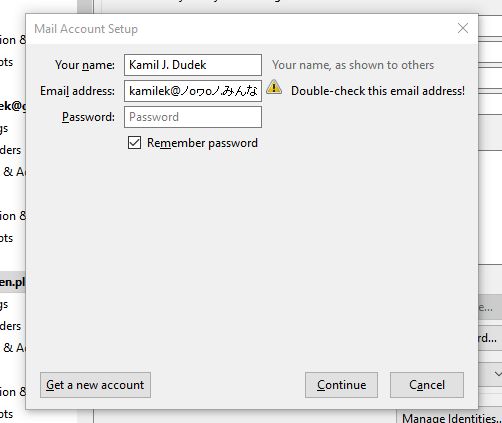Cancel the account setup dialog

[x=427, y=385]
